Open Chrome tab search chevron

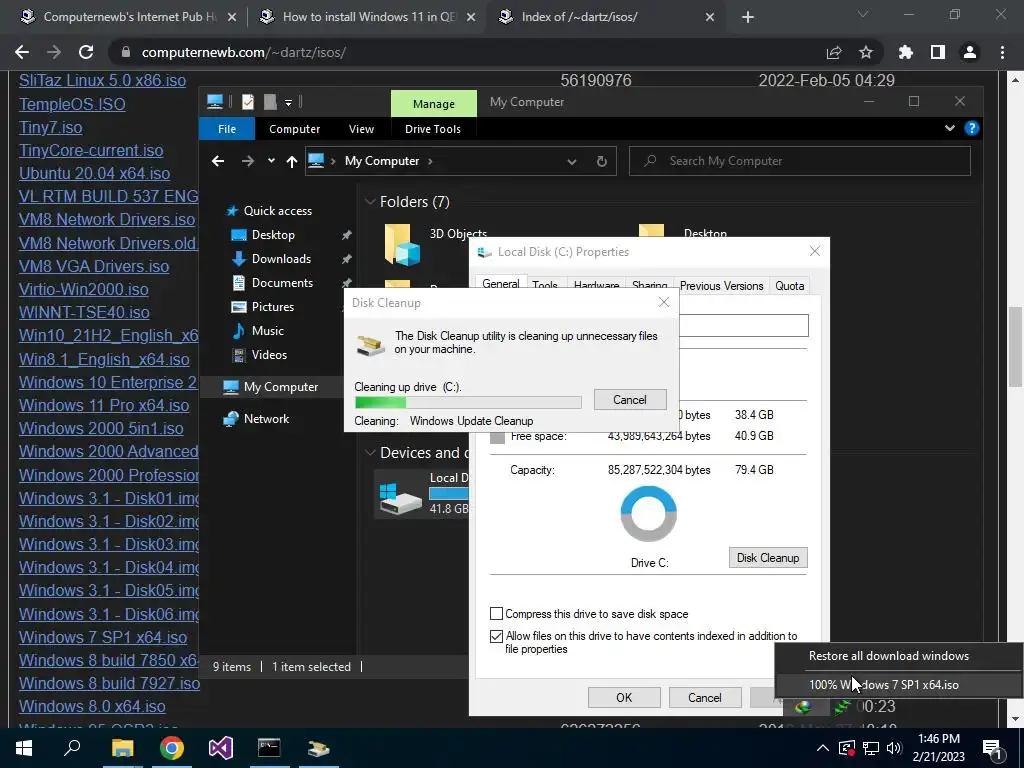click(863, 14)
